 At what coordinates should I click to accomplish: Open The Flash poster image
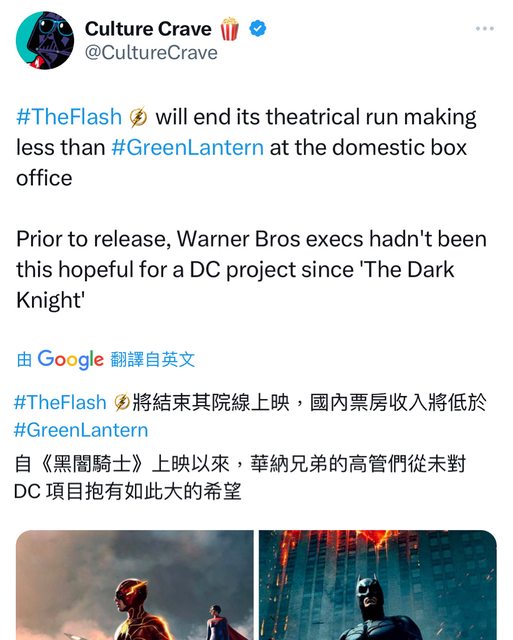tap(135, 585)
